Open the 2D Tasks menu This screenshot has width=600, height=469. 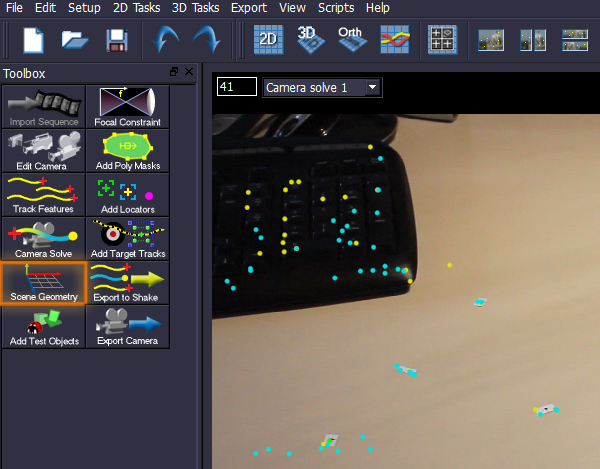[x=137, y=8]
